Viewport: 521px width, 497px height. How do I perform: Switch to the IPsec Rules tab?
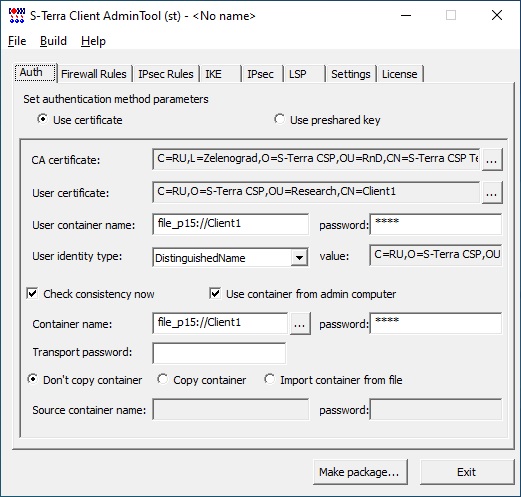(x=166, y=74)
